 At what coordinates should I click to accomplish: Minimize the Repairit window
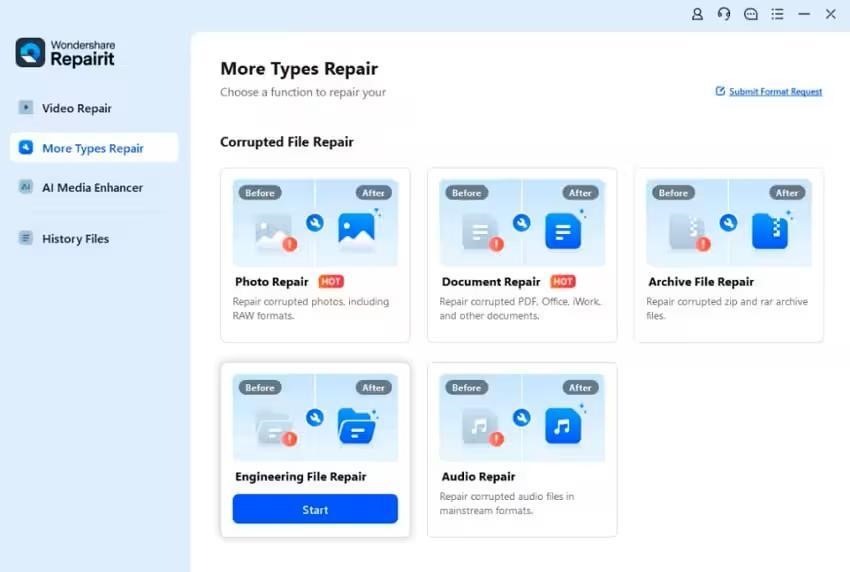click(804, 14)
